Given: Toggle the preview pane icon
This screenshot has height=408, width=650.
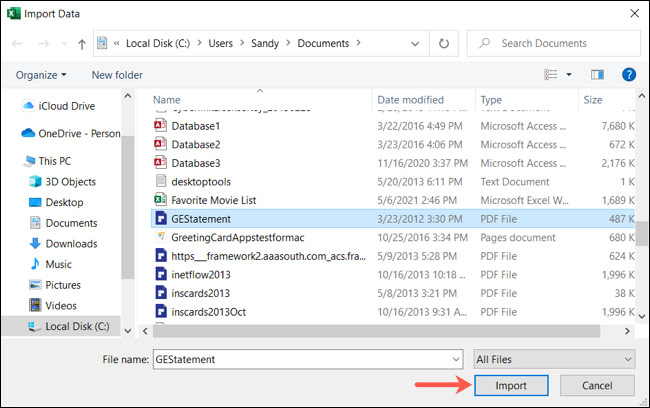Looking at the screenshot, I should [x=598, y=75].
